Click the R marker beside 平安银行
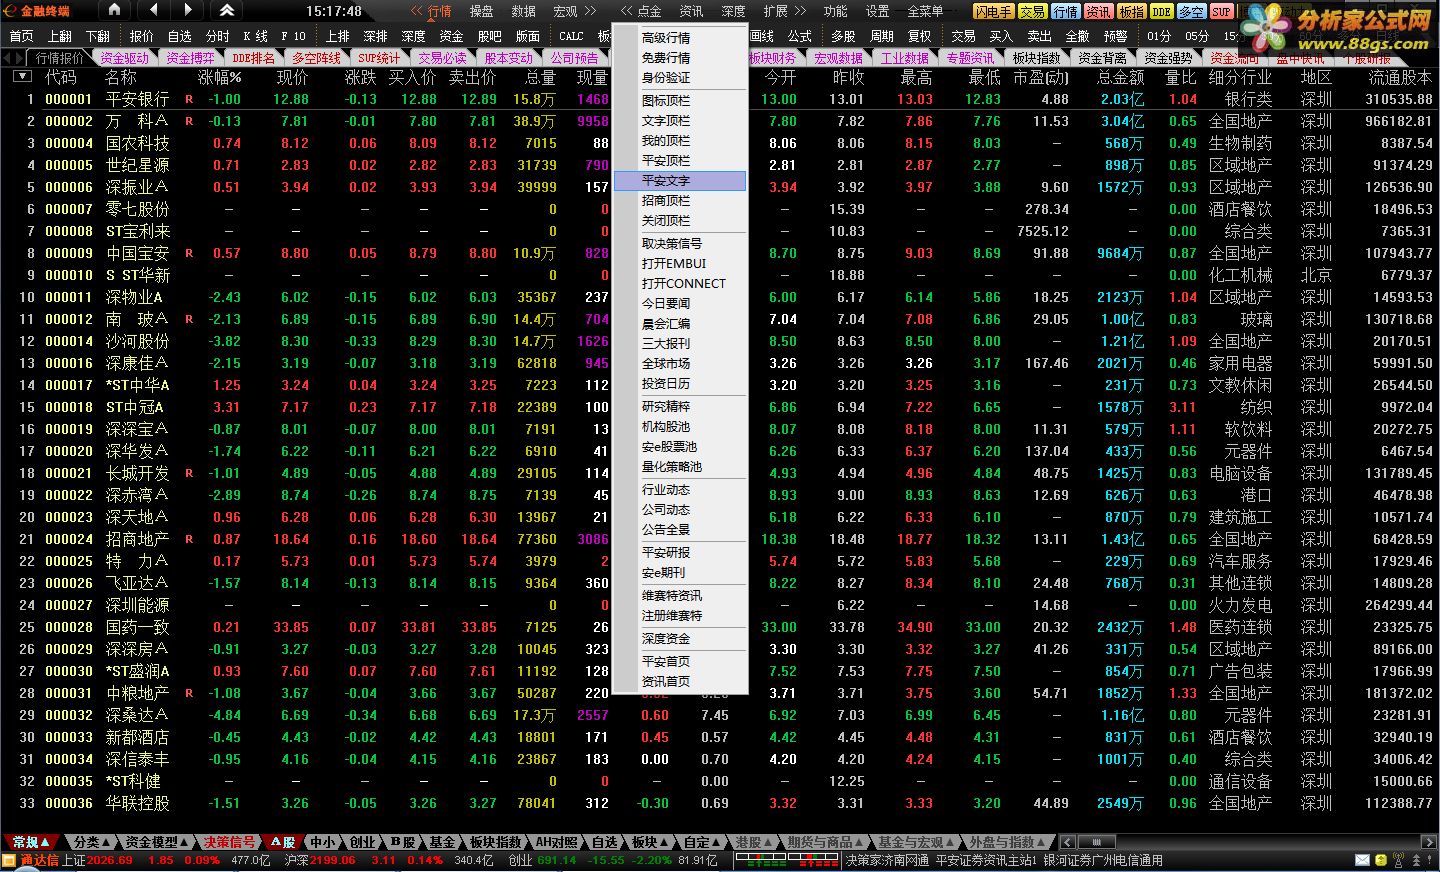The height and width of the screenshot is (872, 1440). [x=189, y=99]
